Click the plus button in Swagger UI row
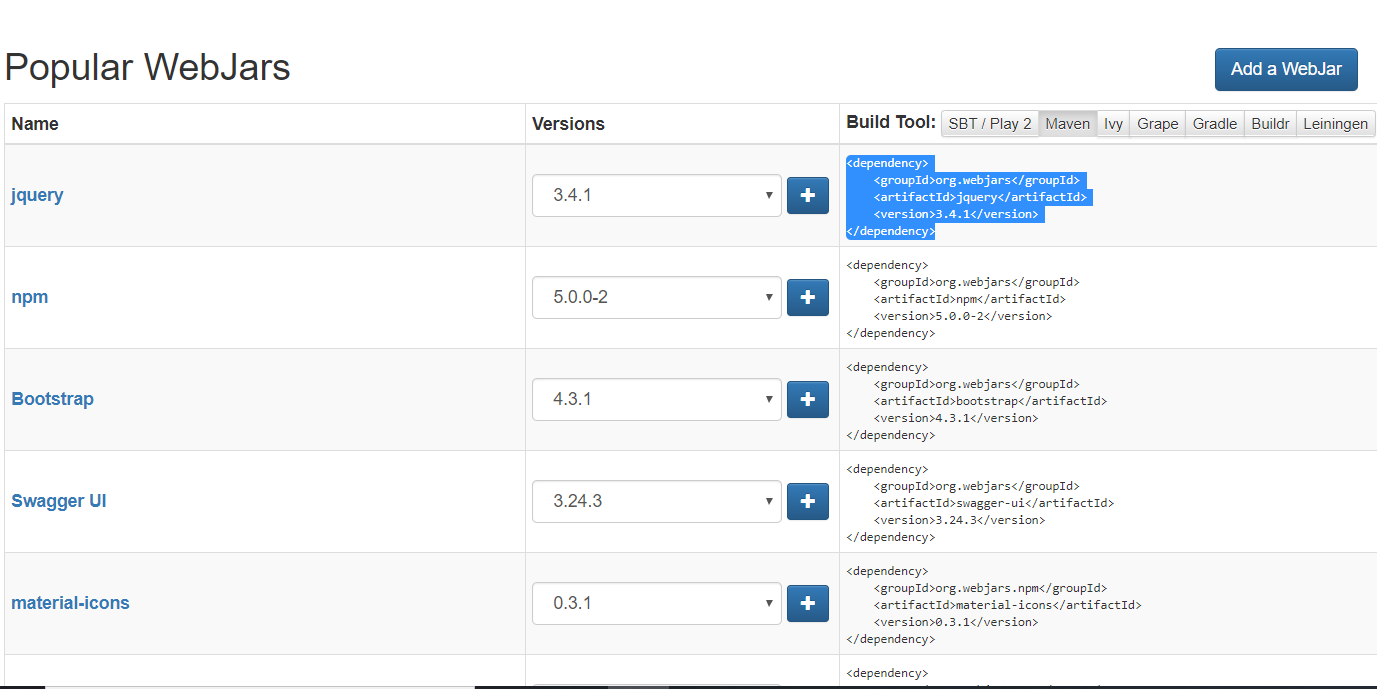The image size is (1377, 689). (808, 501)
